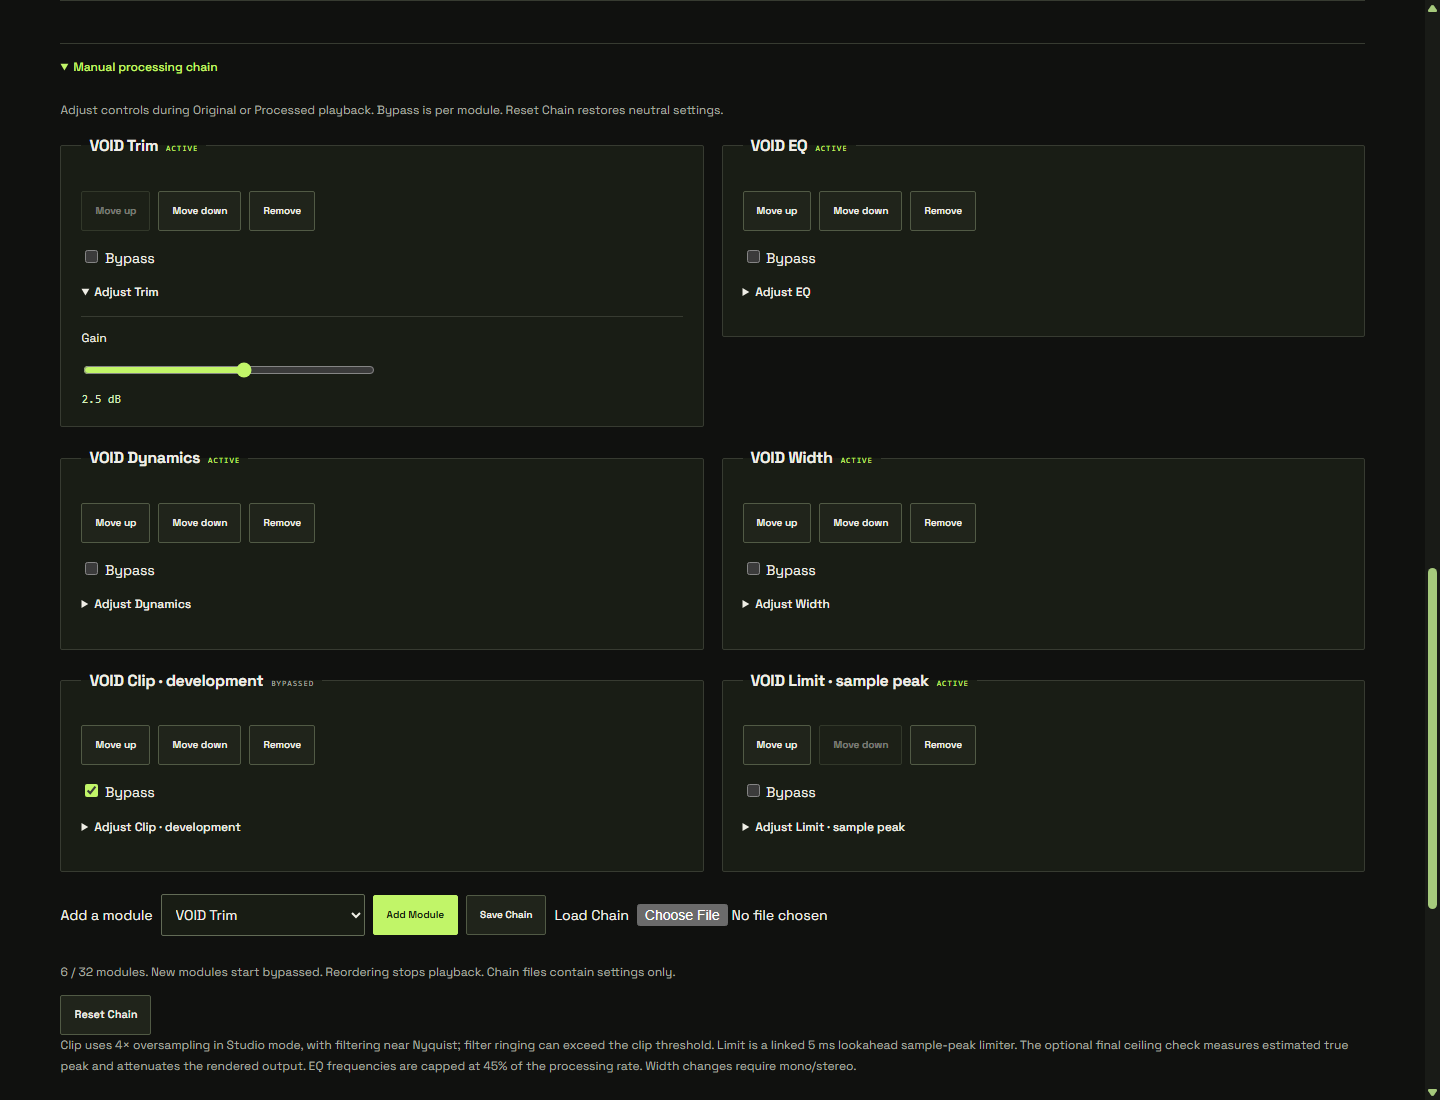Click the VOID Trim module title
The height and width of the screenshot is (1100, 1440).
(x=124, y=146)
